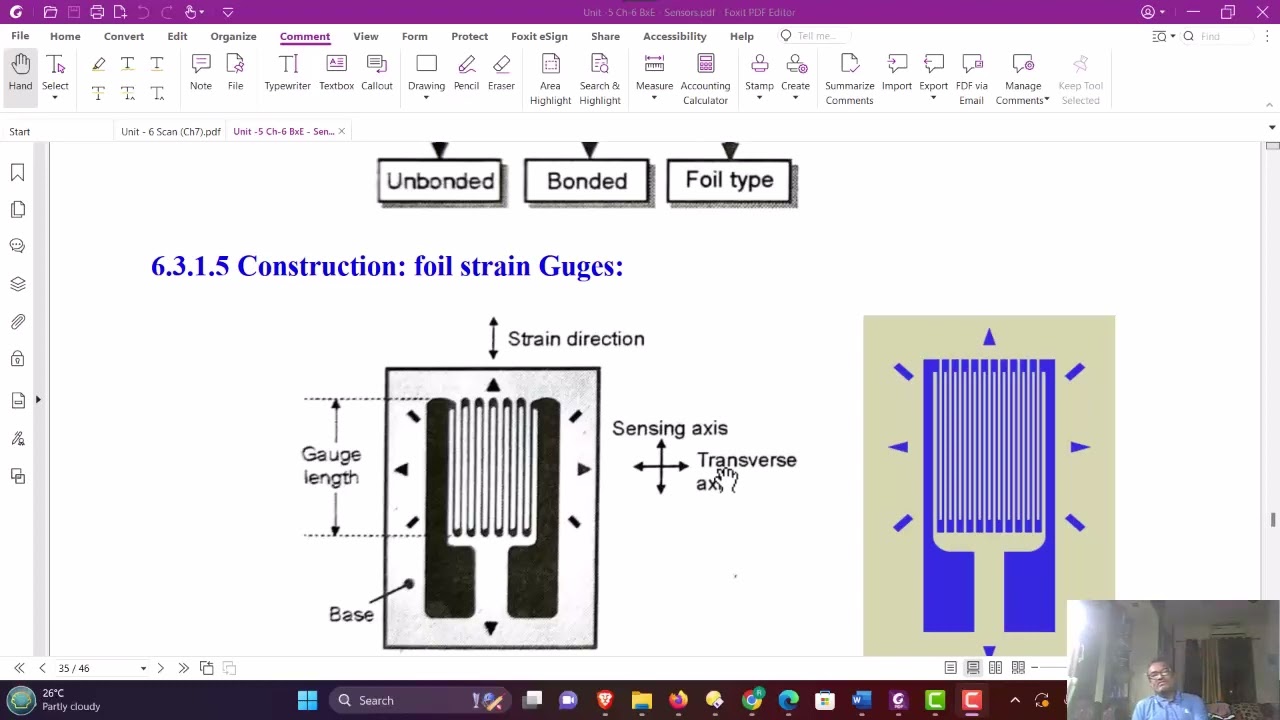The width and height of the screenshot is (1280, 720).
Task: Open the Bookmarks panel in sidebar
Action: pos(17,173)
